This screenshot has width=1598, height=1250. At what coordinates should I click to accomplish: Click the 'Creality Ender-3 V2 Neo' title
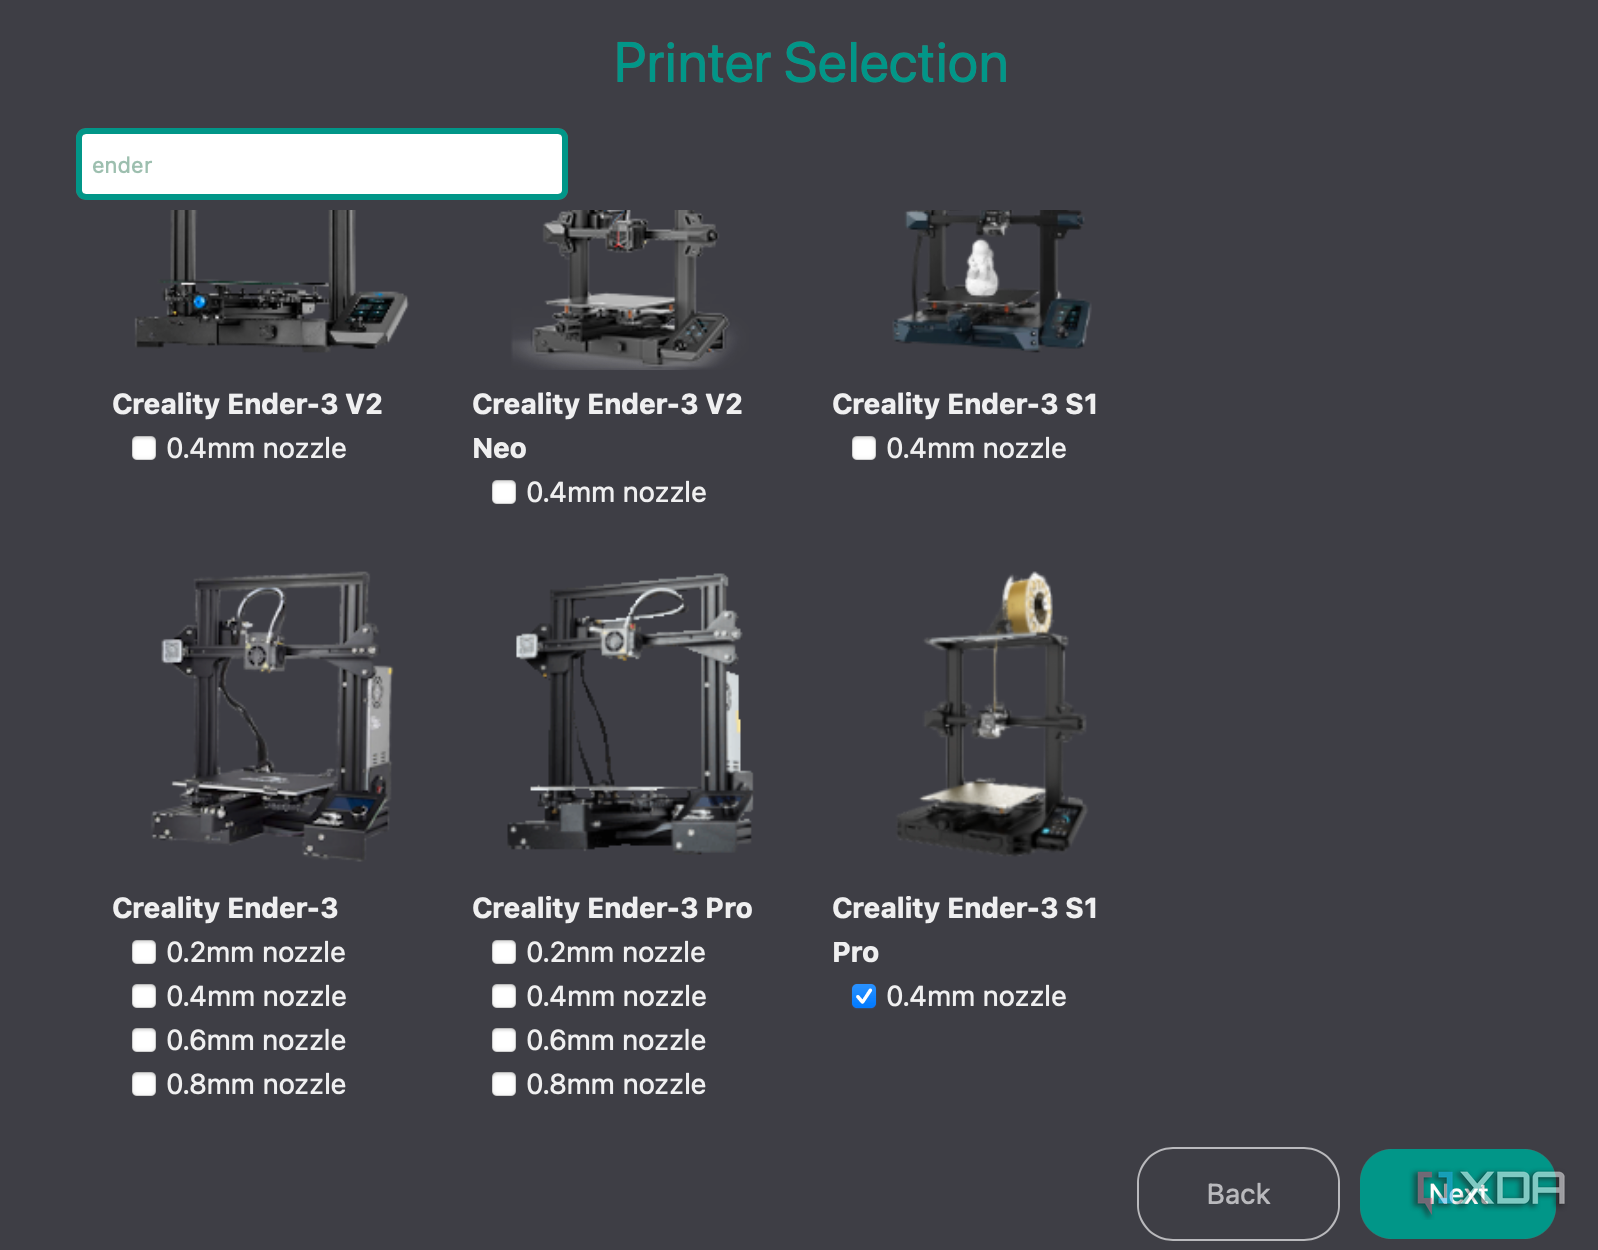point(607,426)
